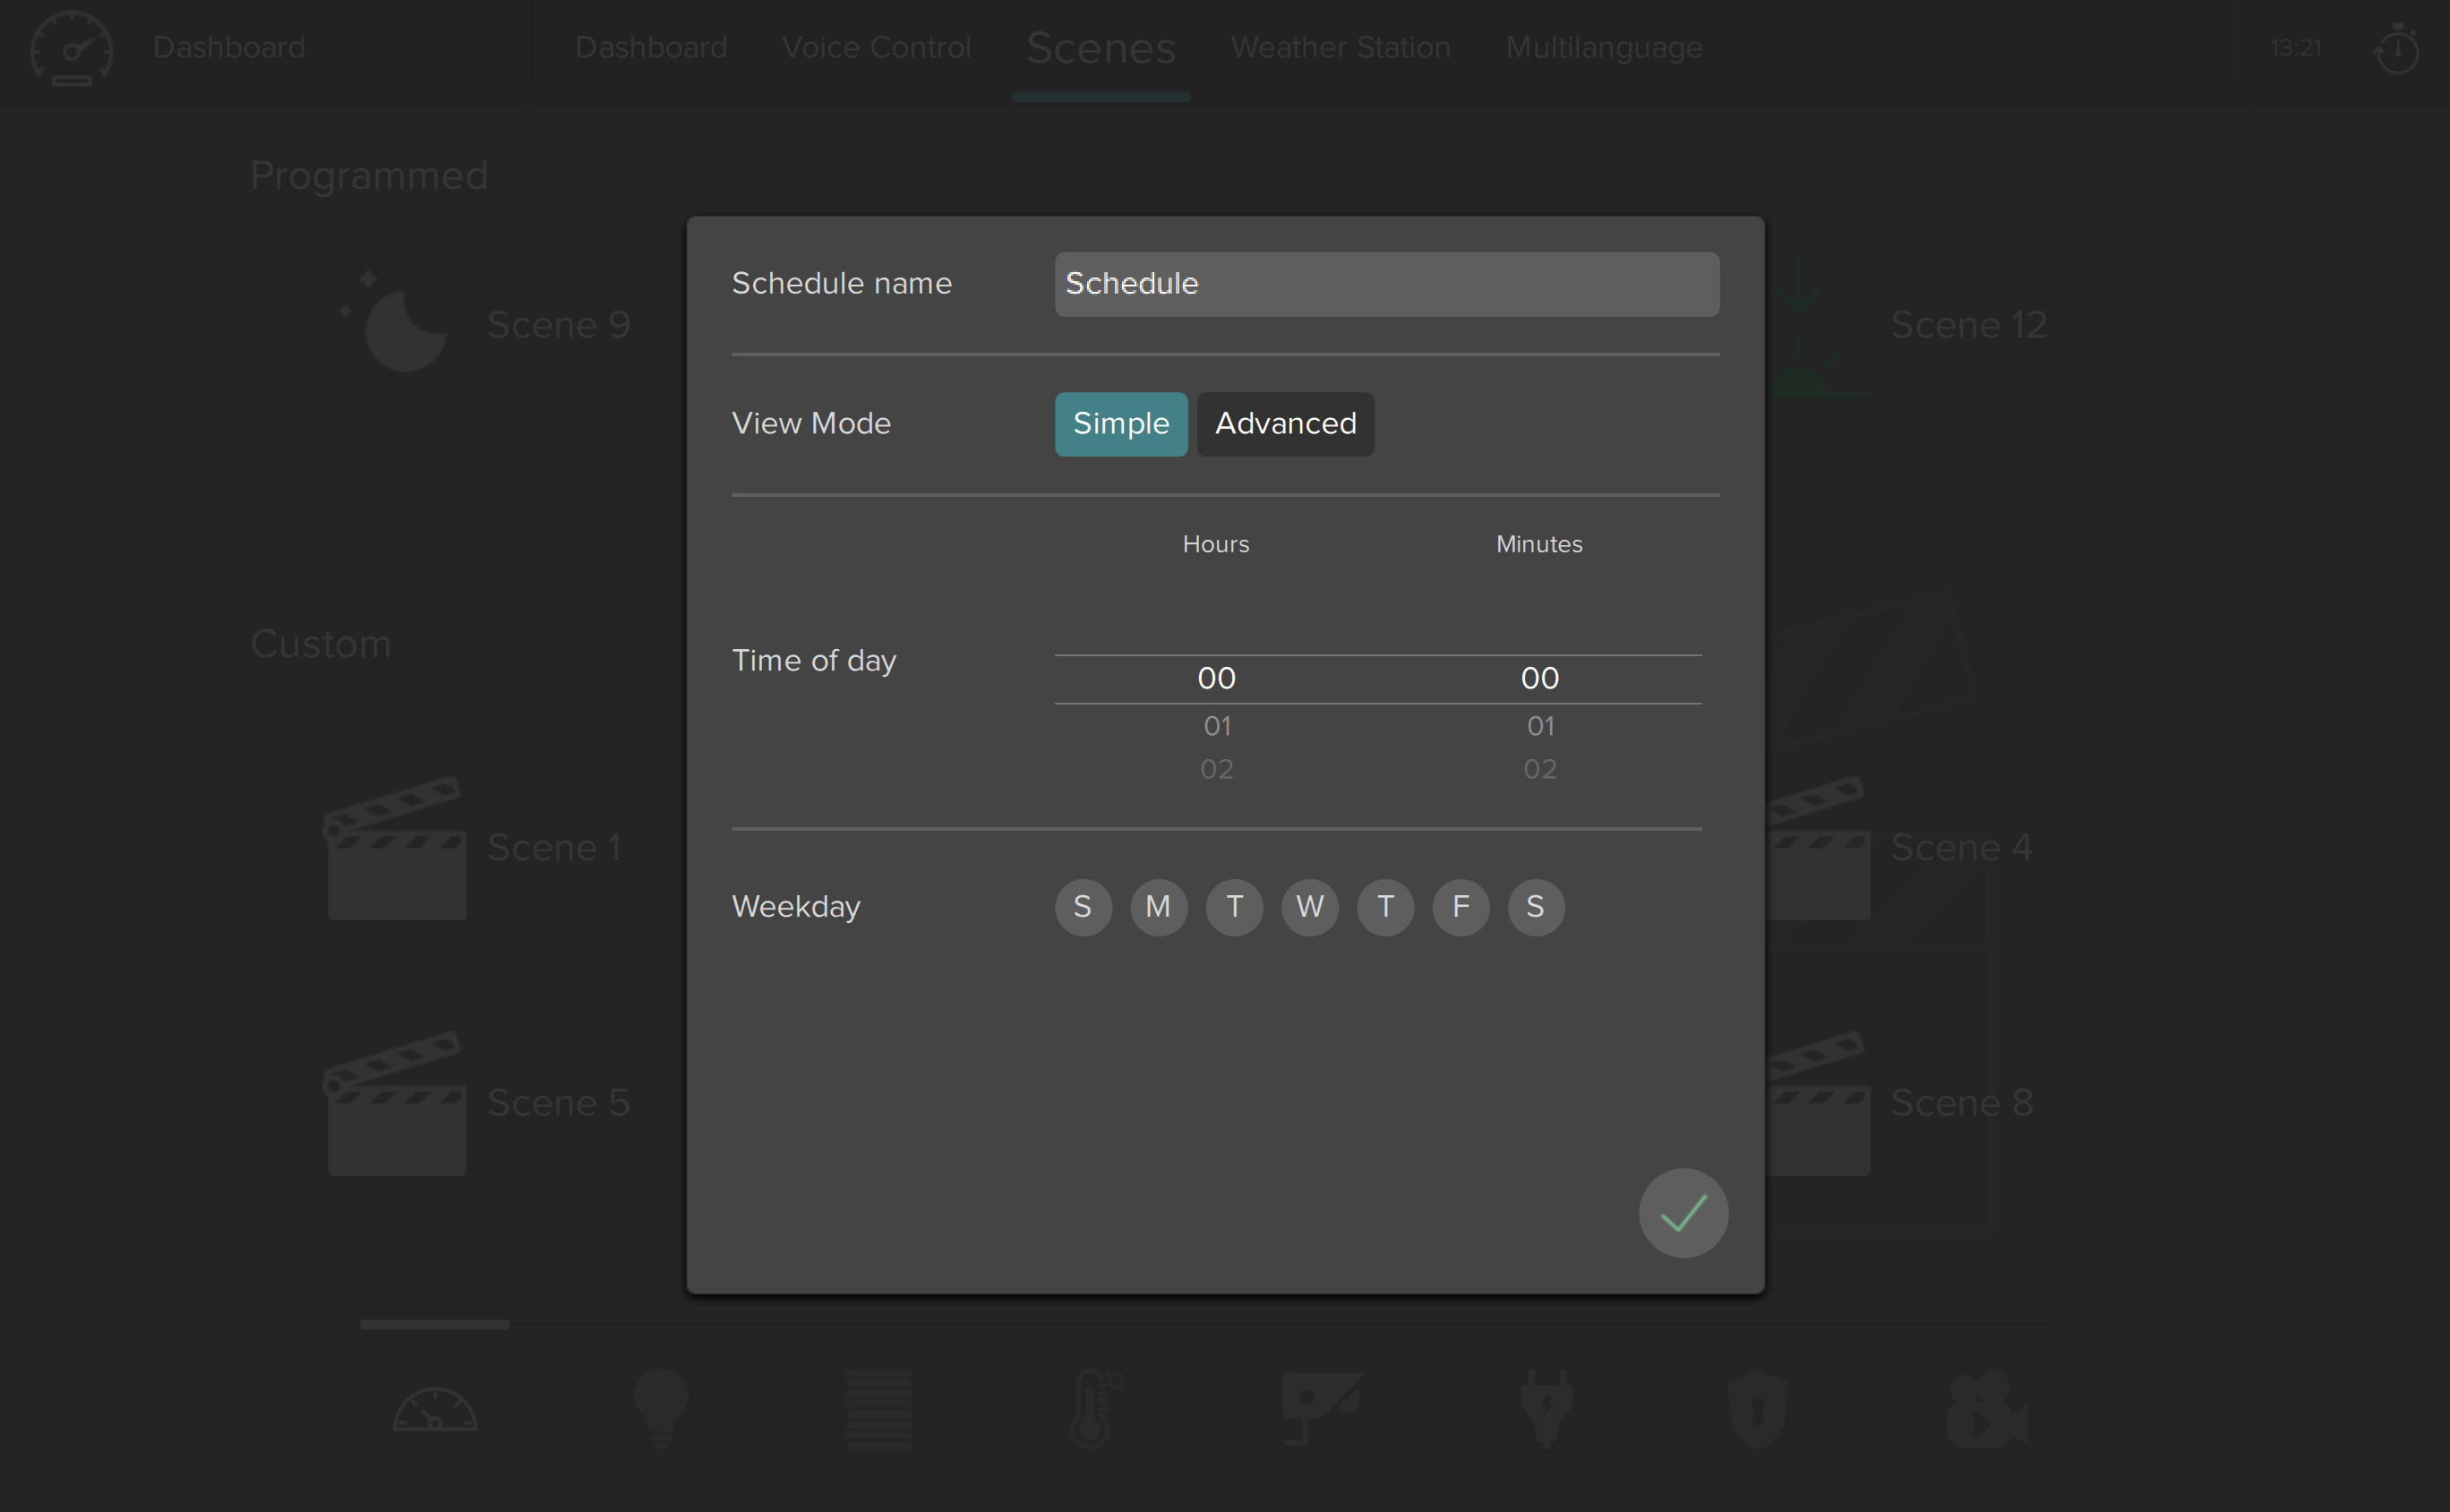This screenshot has width=2450, height=1512.
Task: Open the video camera category icon
Action: coord(1985,1408)
